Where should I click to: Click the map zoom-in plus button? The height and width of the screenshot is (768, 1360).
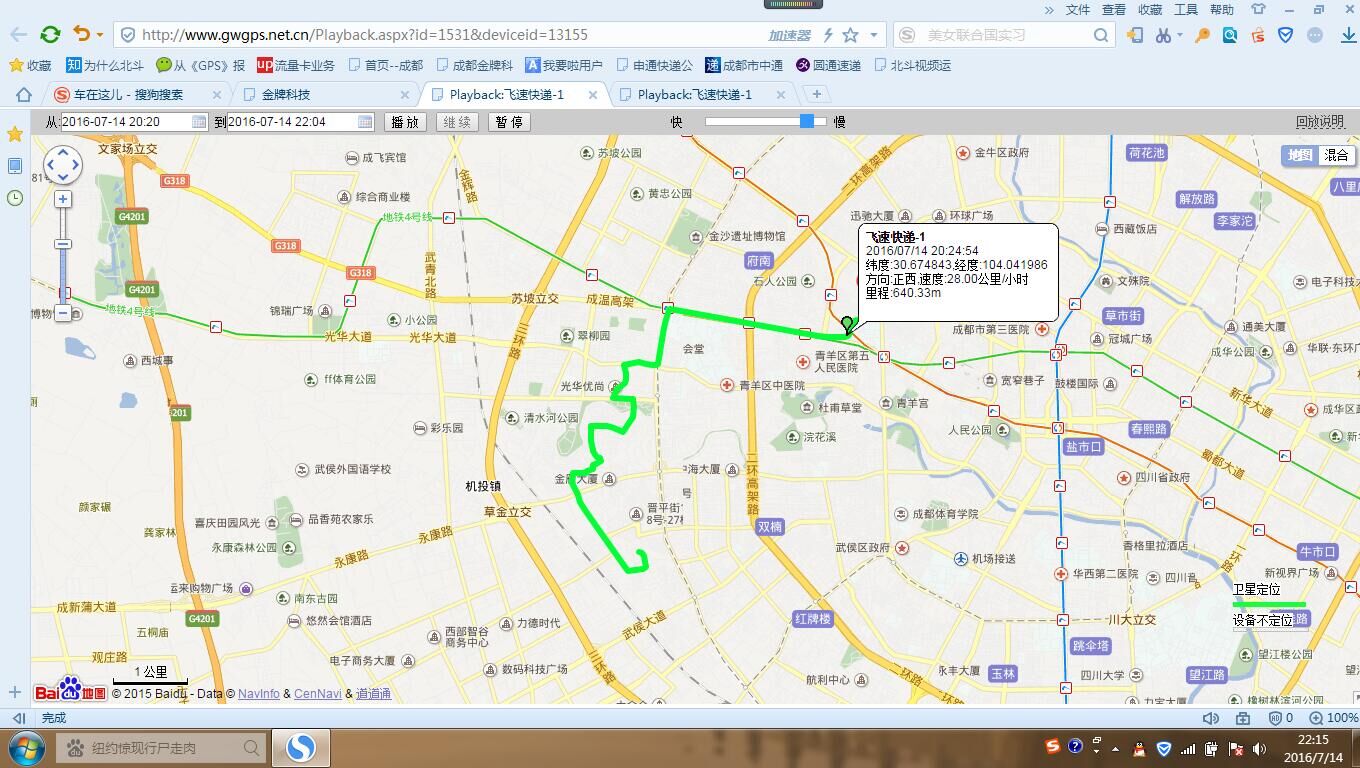pos(62,199)
